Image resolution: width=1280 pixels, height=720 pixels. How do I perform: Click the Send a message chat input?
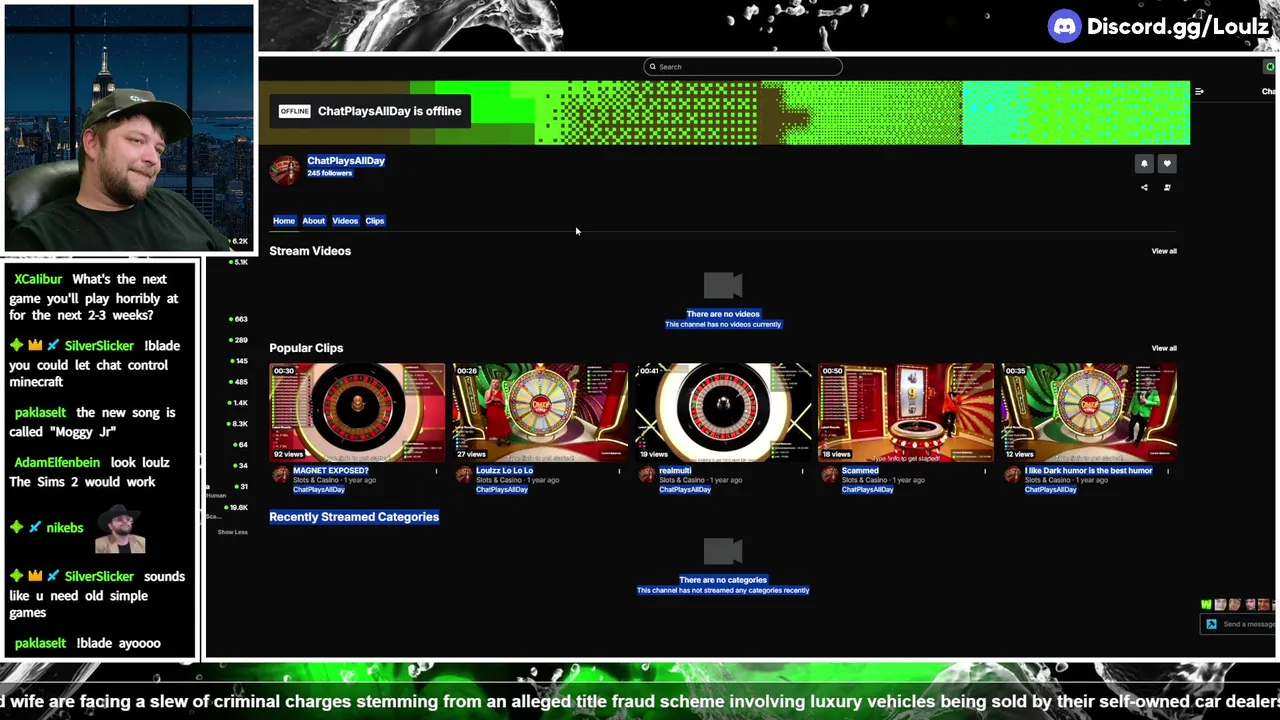[x=1240, y=624]
